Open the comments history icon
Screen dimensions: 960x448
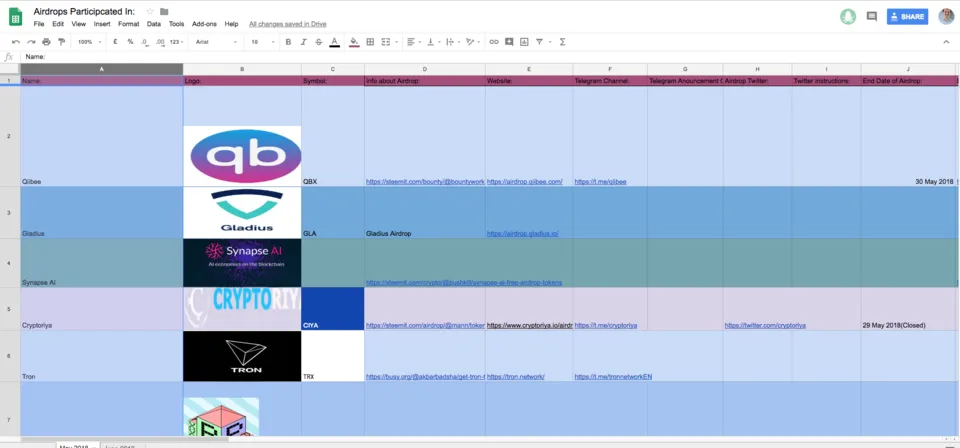pyautogui.click(x=872, y=17)
